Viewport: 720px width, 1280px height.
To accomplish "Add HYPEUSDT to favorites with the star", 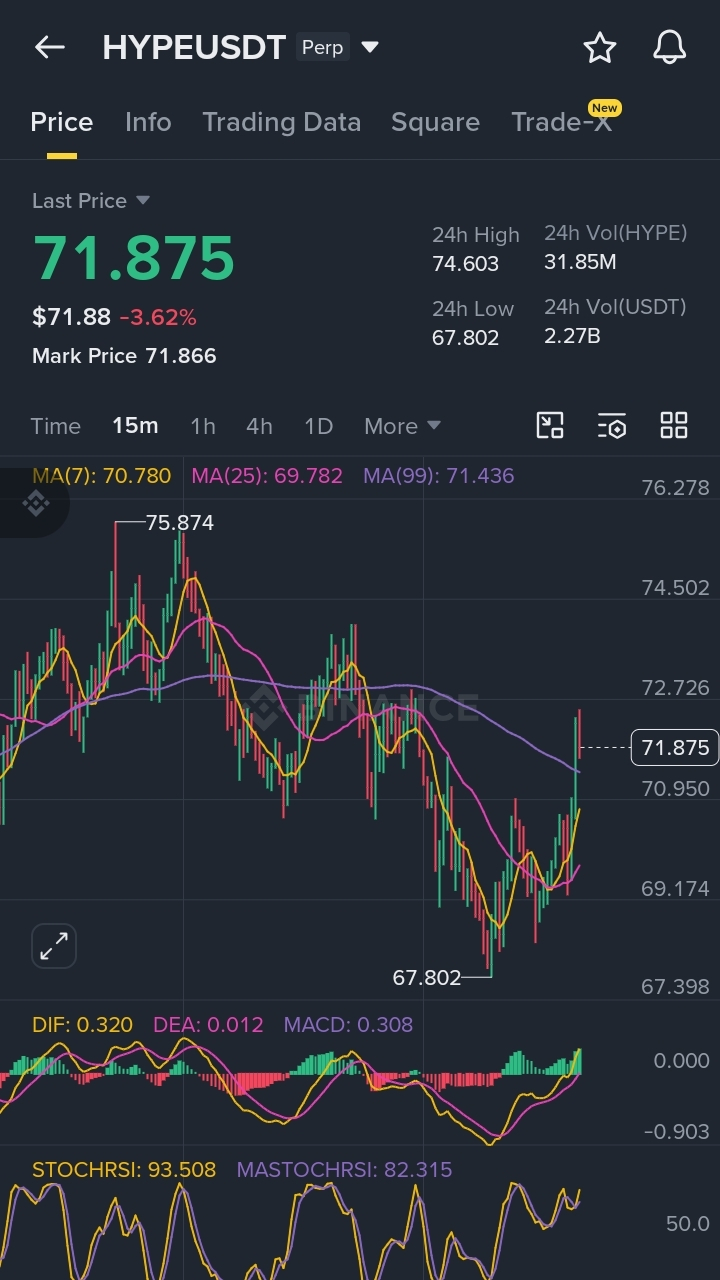I will click(599, 47).
